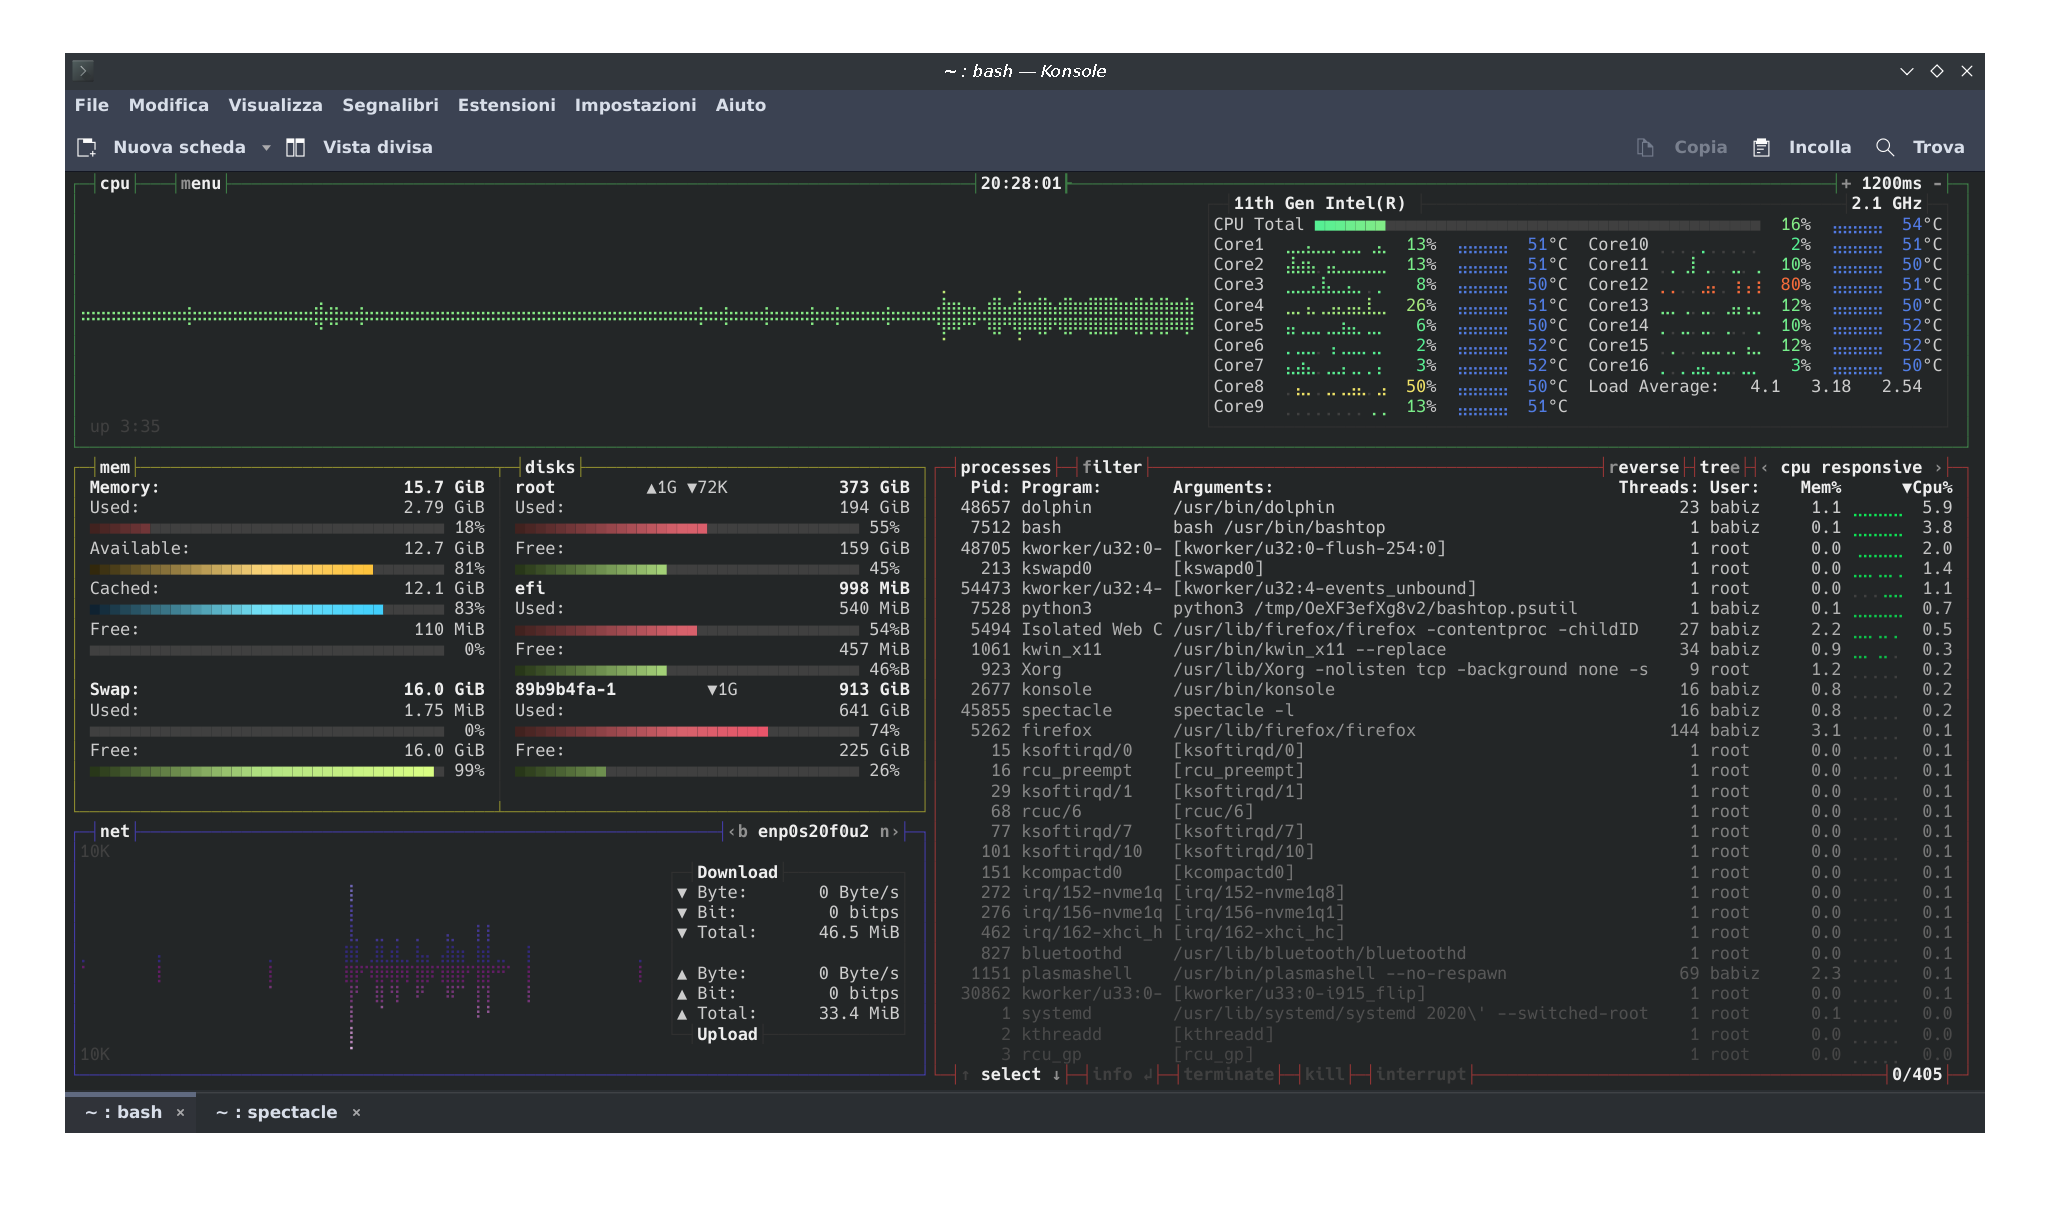The height and width of the screenshot is (1210, 2050).
Task: Click the CPU Total usage bar
Action: [1536, 225]
